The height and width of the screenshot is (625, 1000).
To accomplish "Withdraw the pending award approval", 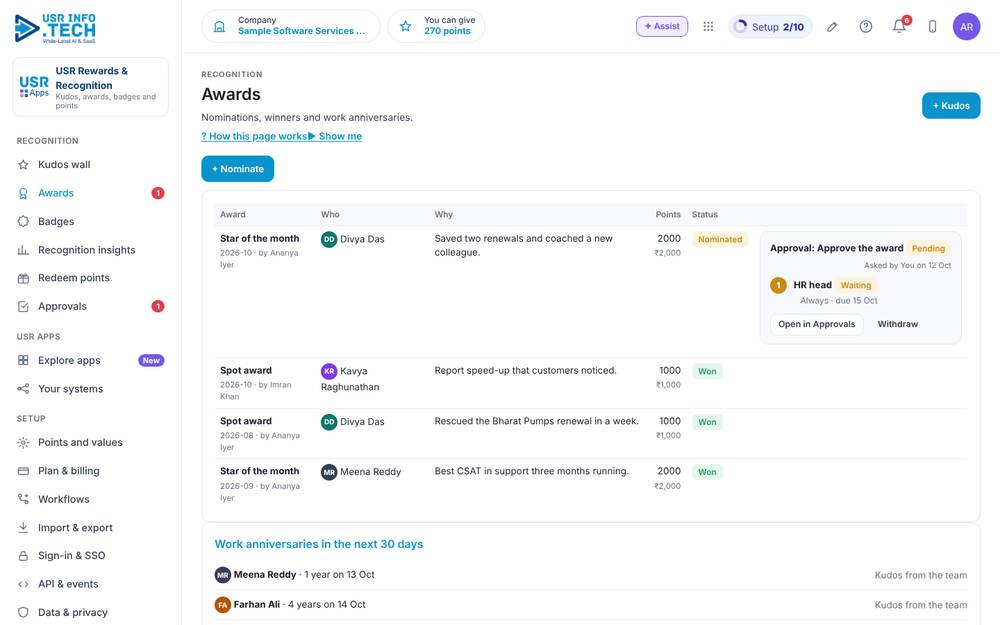I will pos(897,324).
